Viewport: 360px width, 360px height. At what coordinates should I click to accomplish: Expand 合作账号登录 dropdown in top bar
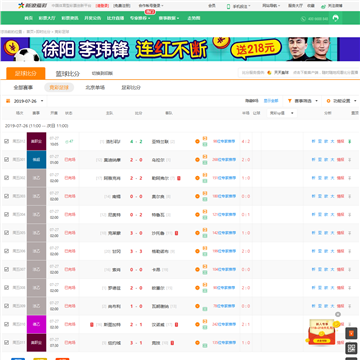click(150, 6)
